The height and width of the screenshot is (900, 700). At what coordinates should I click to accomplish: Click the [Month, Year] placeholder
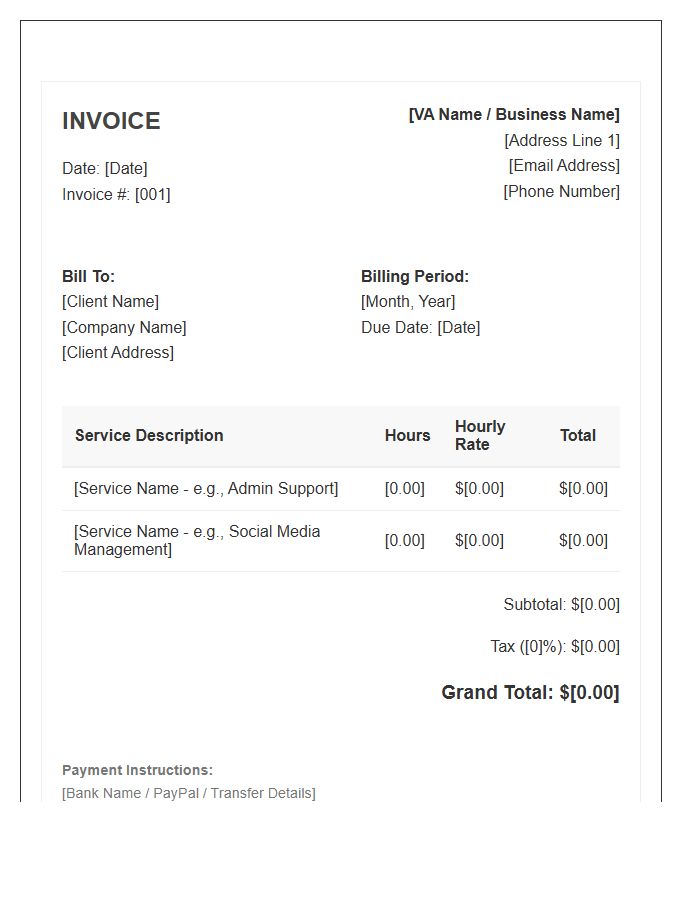point(408,301)
